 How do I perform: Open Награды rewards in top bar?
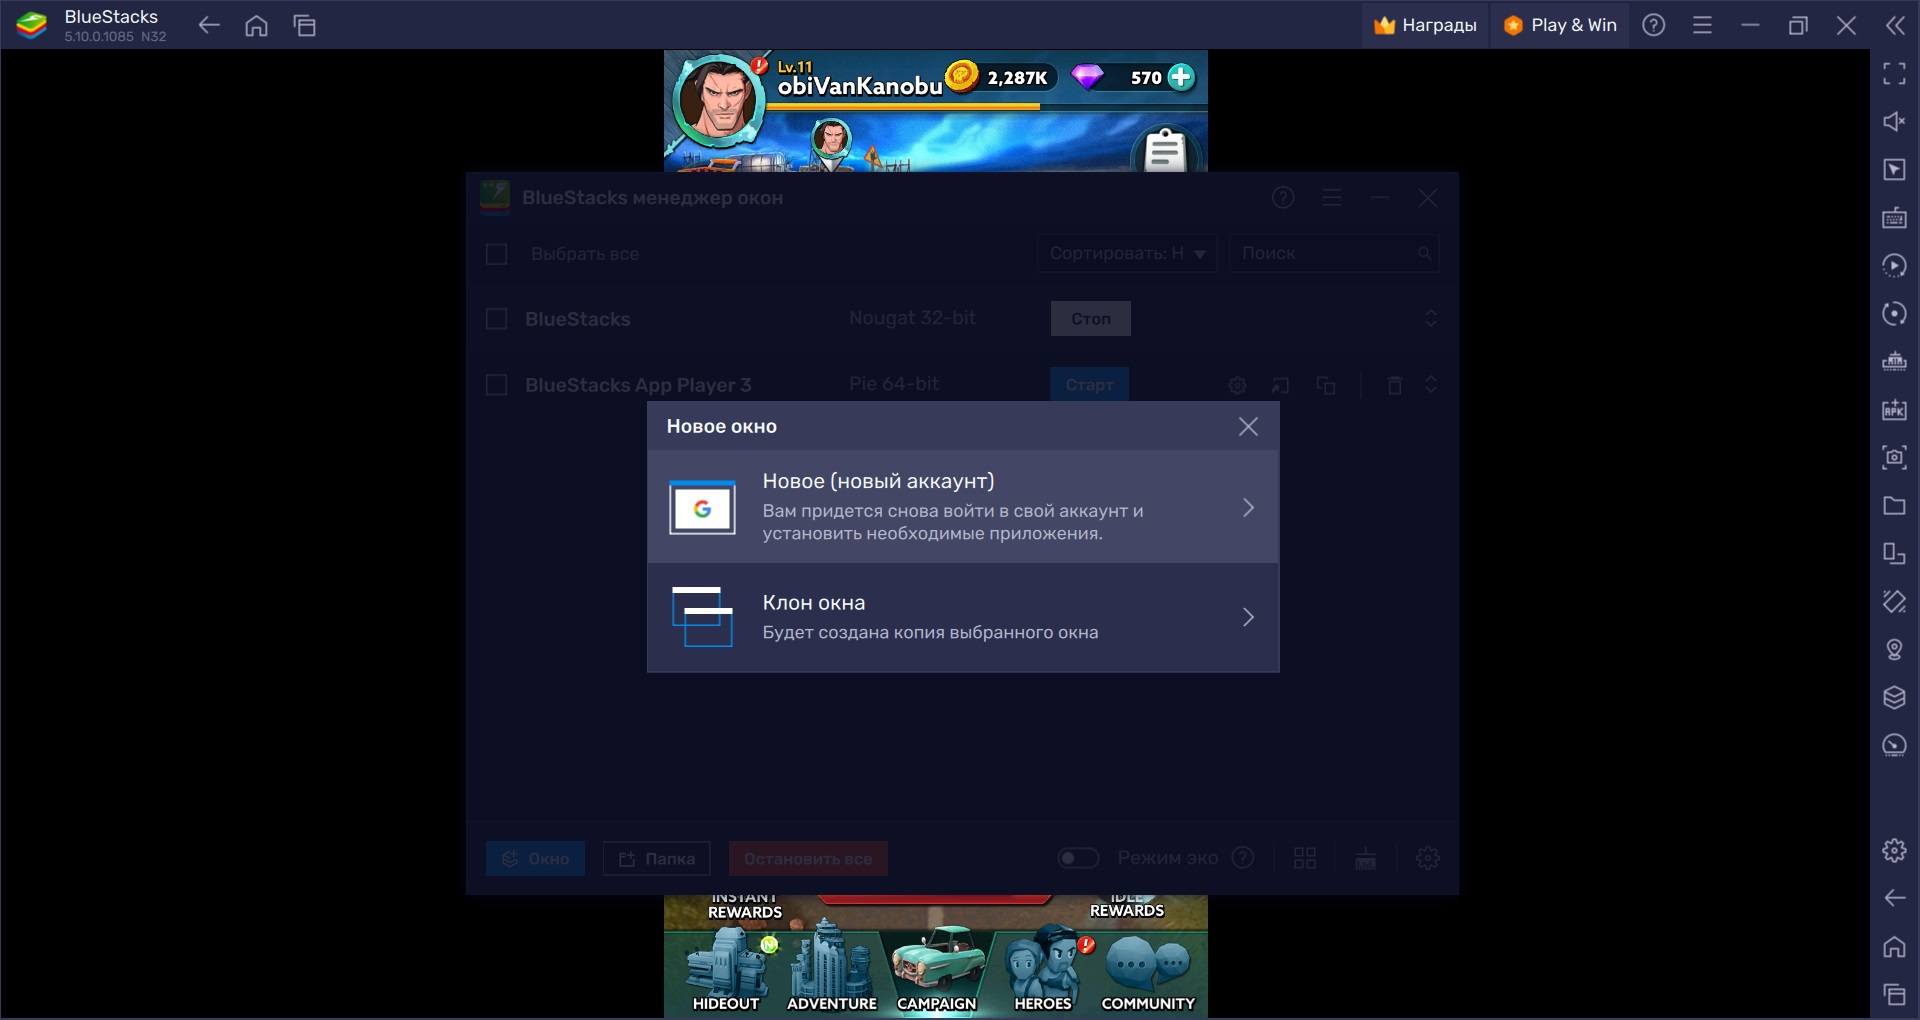coord(1425,25)
